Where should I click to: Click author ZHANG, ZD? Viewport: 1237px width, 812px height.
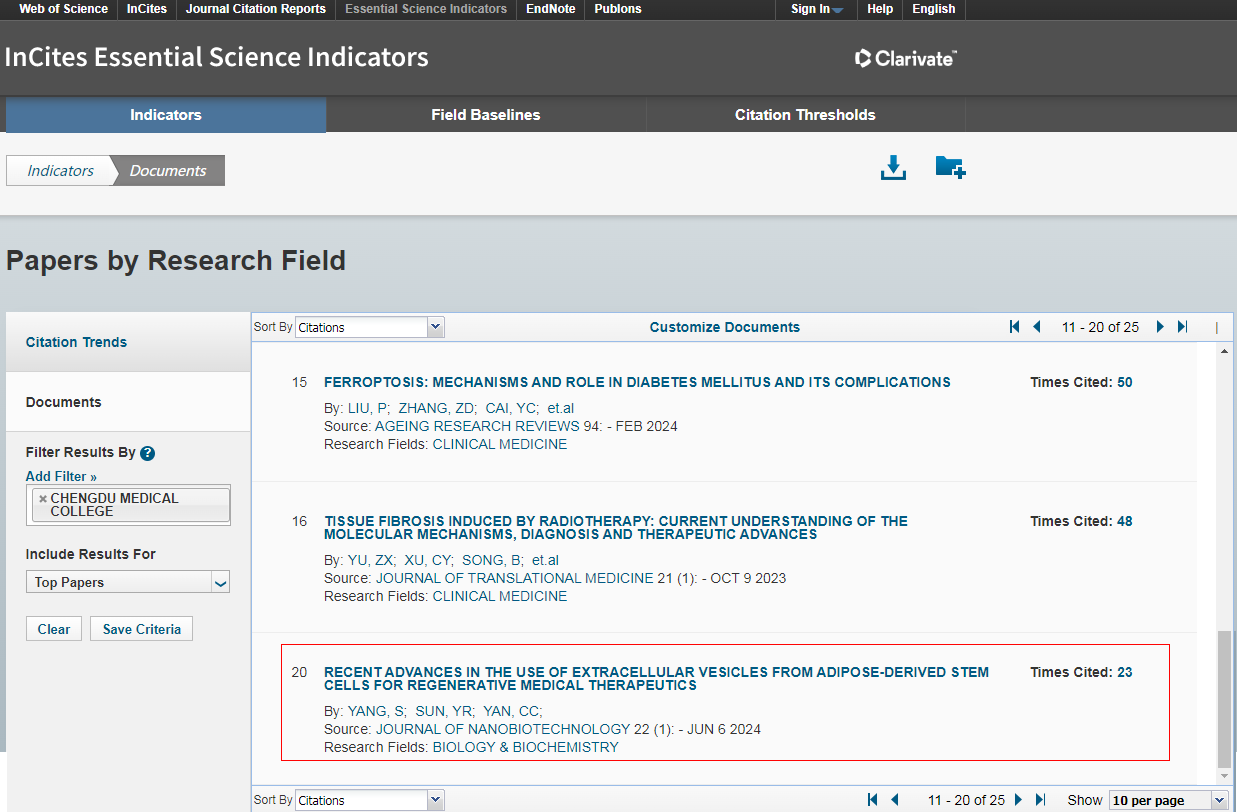coord(437,408)
